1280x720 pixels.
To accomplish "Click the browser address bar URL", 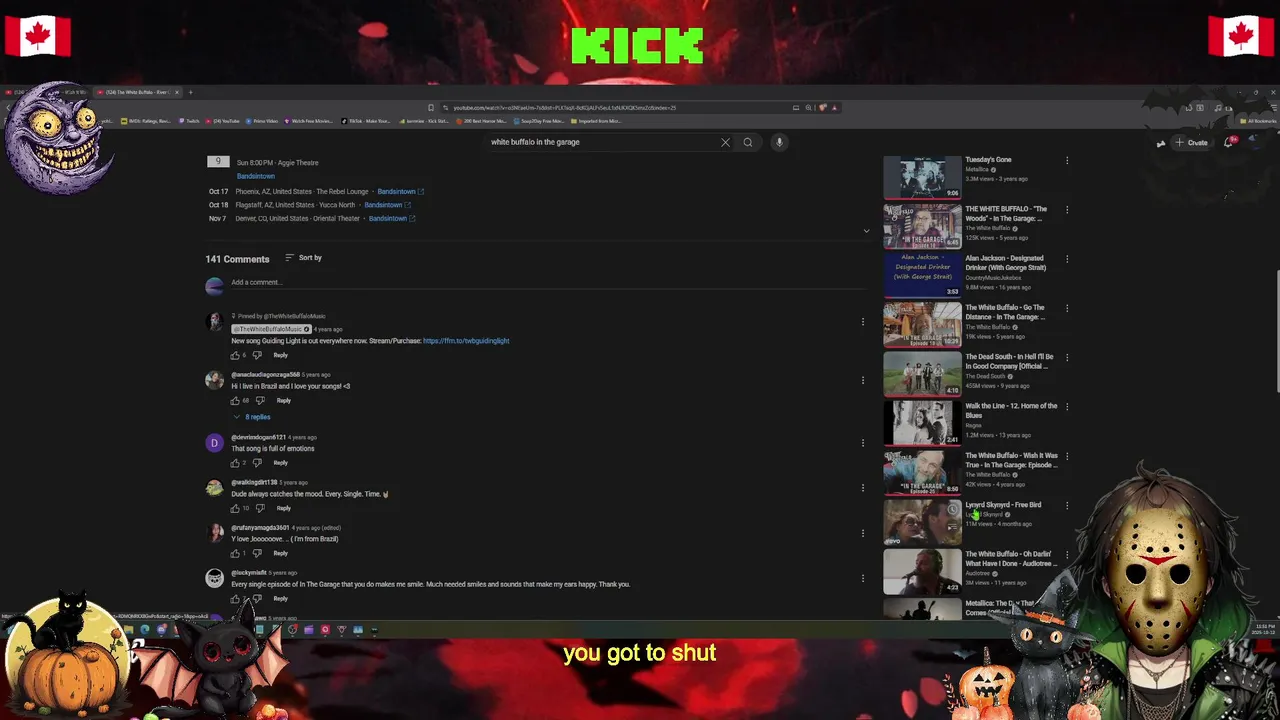I will tap(564, 107).
